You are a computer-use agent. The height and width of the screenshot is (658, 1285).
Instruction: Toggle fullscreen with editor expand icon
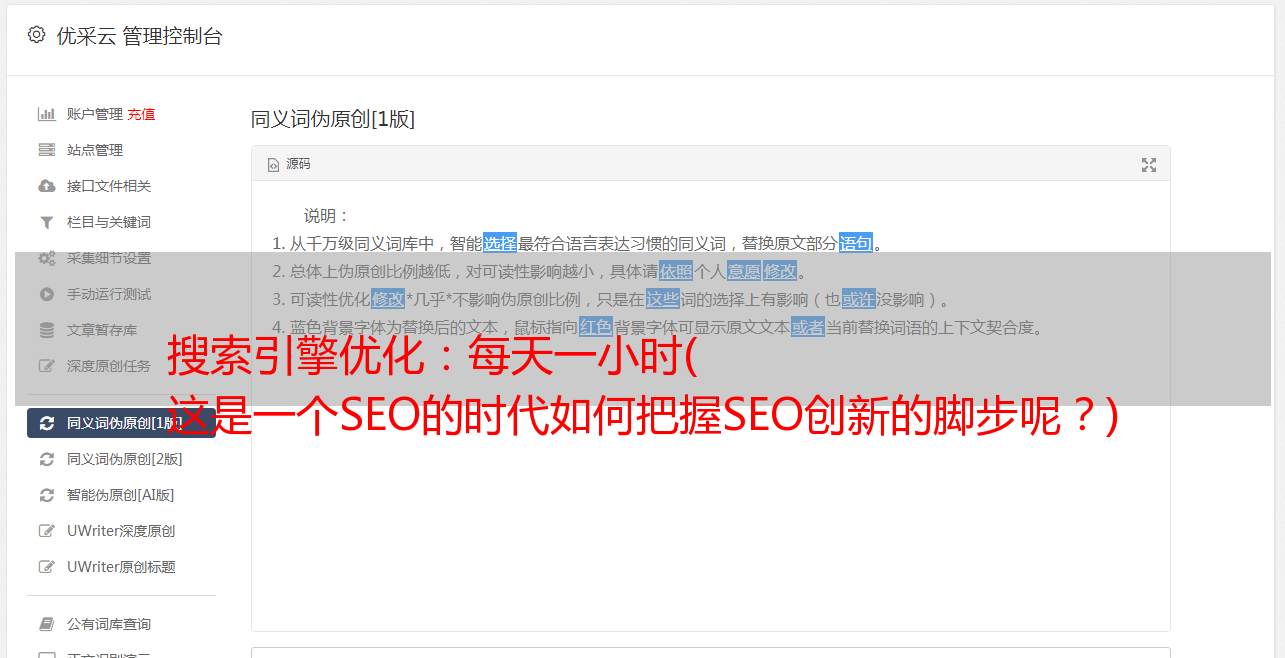[x=1149, y=165]
